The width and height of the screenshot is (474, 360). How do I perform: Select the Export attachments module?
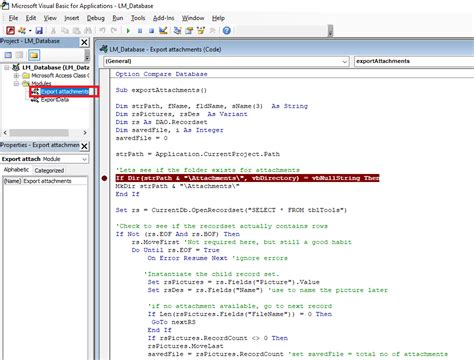tap(65, 92)
